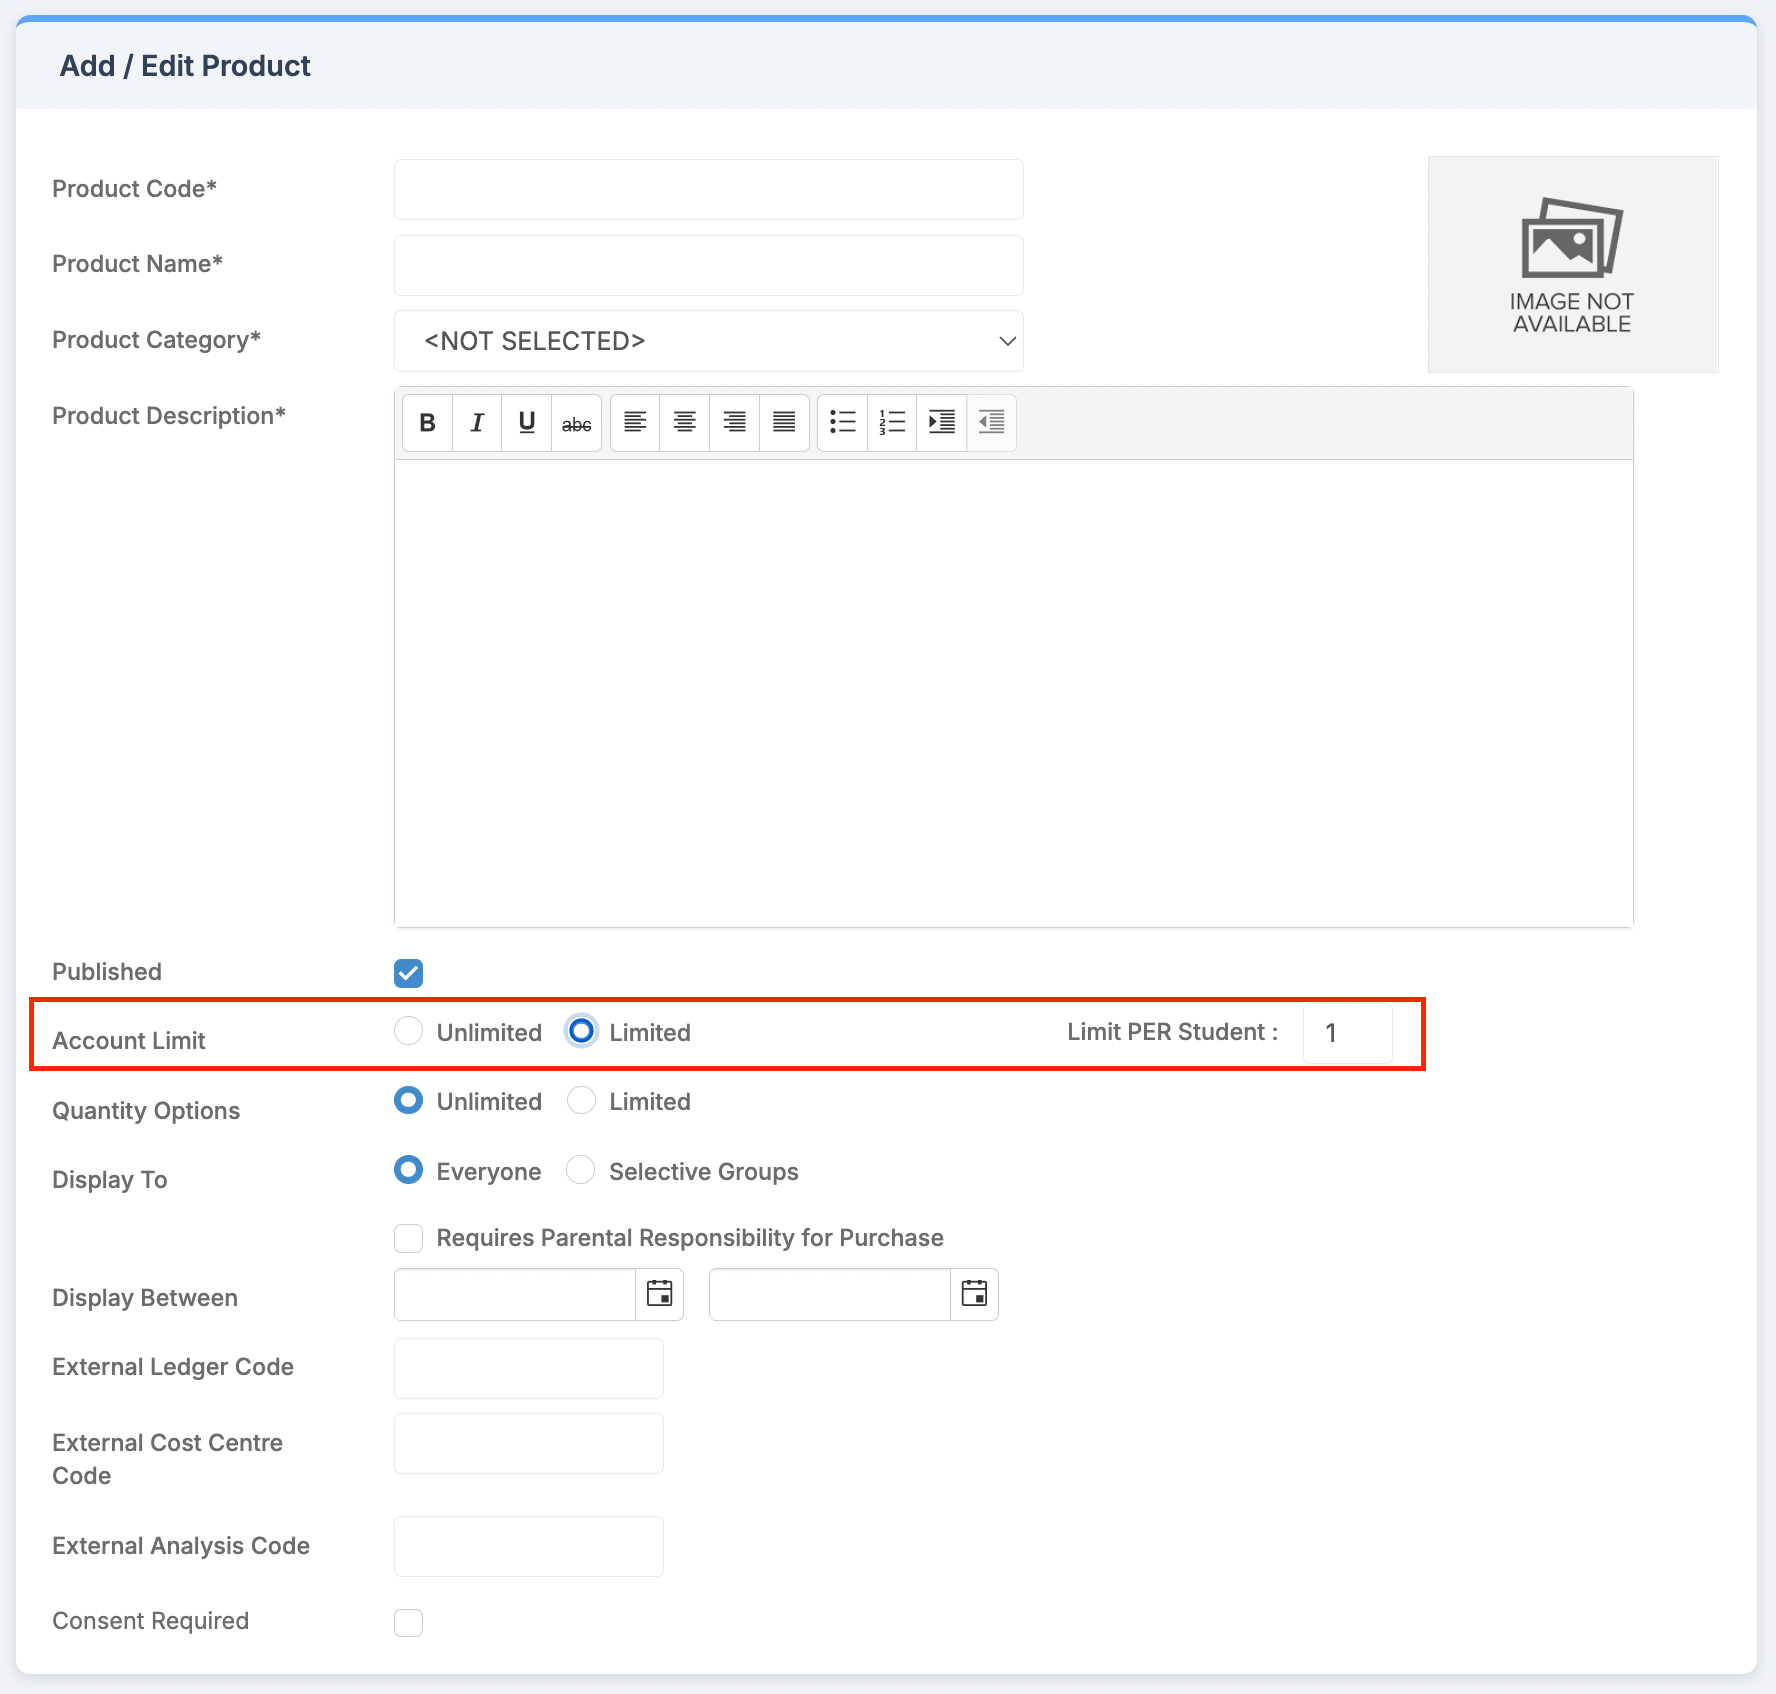The width and height of the screenshot is (1776, 1694).
Task: Open the calendar for the second Display Between date
Action: click(973, 1293)
